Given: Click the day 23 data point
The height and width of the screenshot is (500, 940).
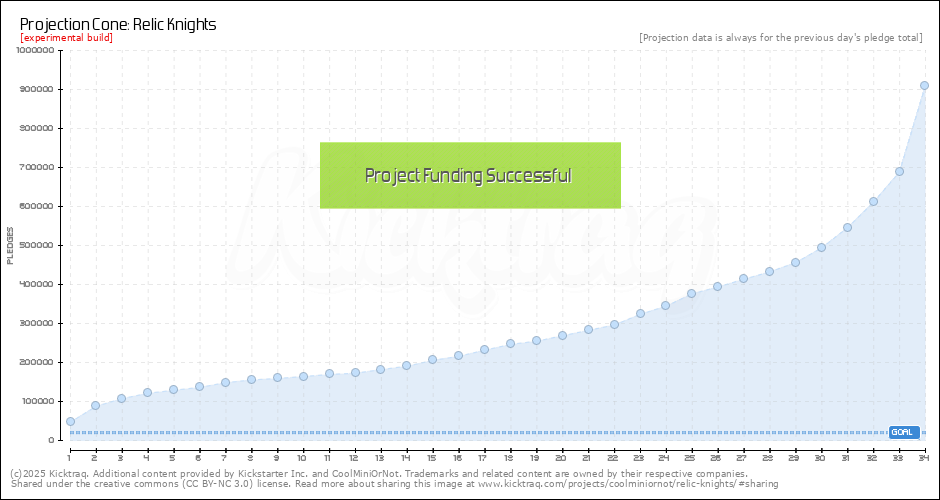Looking at the screenshot, I should click(x=640, y=314).
